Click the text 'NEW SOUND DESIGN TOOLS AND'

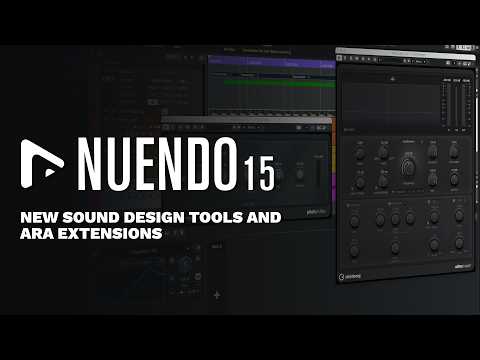pos(151,218)
